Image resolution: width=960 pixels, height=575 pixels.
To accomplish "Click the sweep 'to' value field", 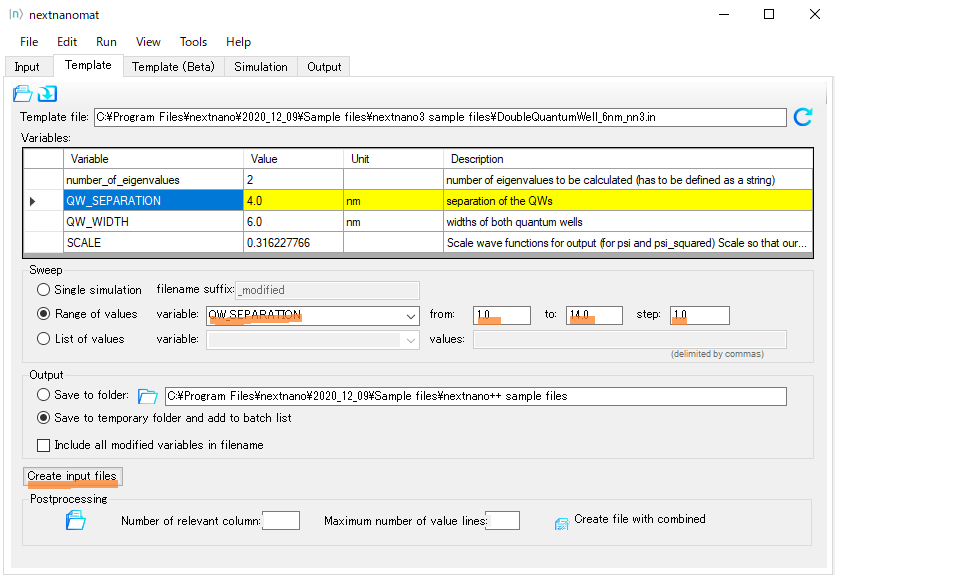I will tap(594, 315).
